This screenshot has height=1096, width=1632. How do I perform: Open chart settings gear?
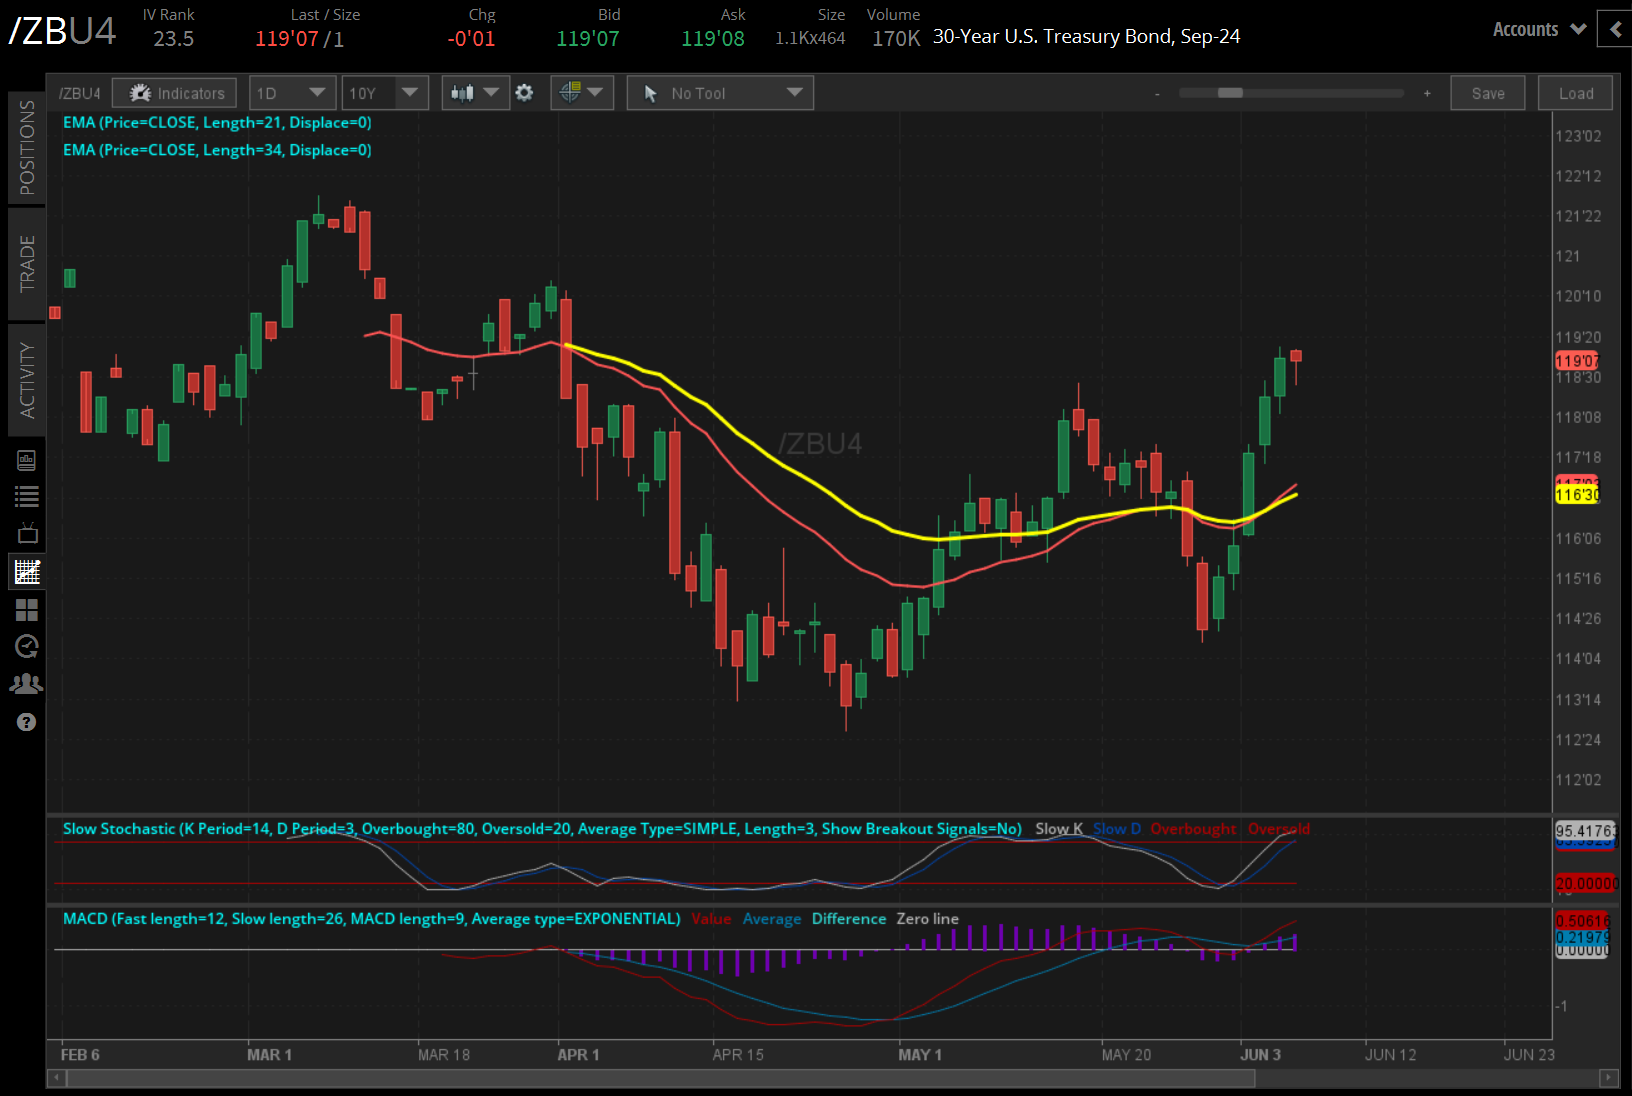[x=524, y=93]
